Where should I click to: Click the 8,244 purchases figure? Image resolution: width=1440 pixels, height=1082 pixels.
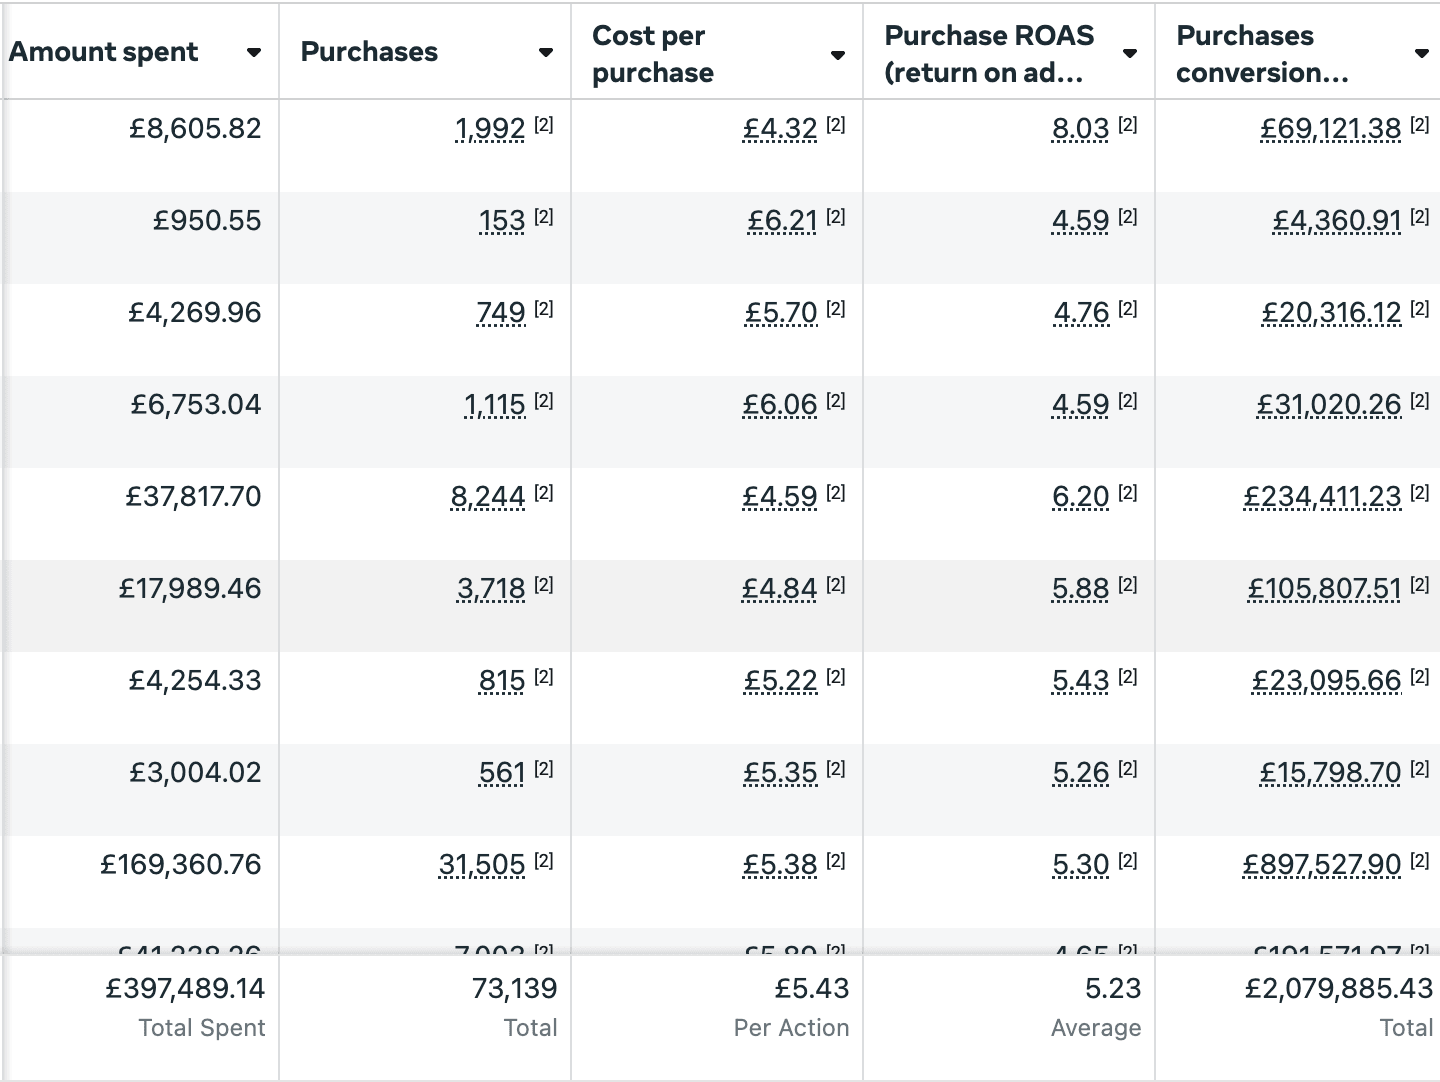488,497
